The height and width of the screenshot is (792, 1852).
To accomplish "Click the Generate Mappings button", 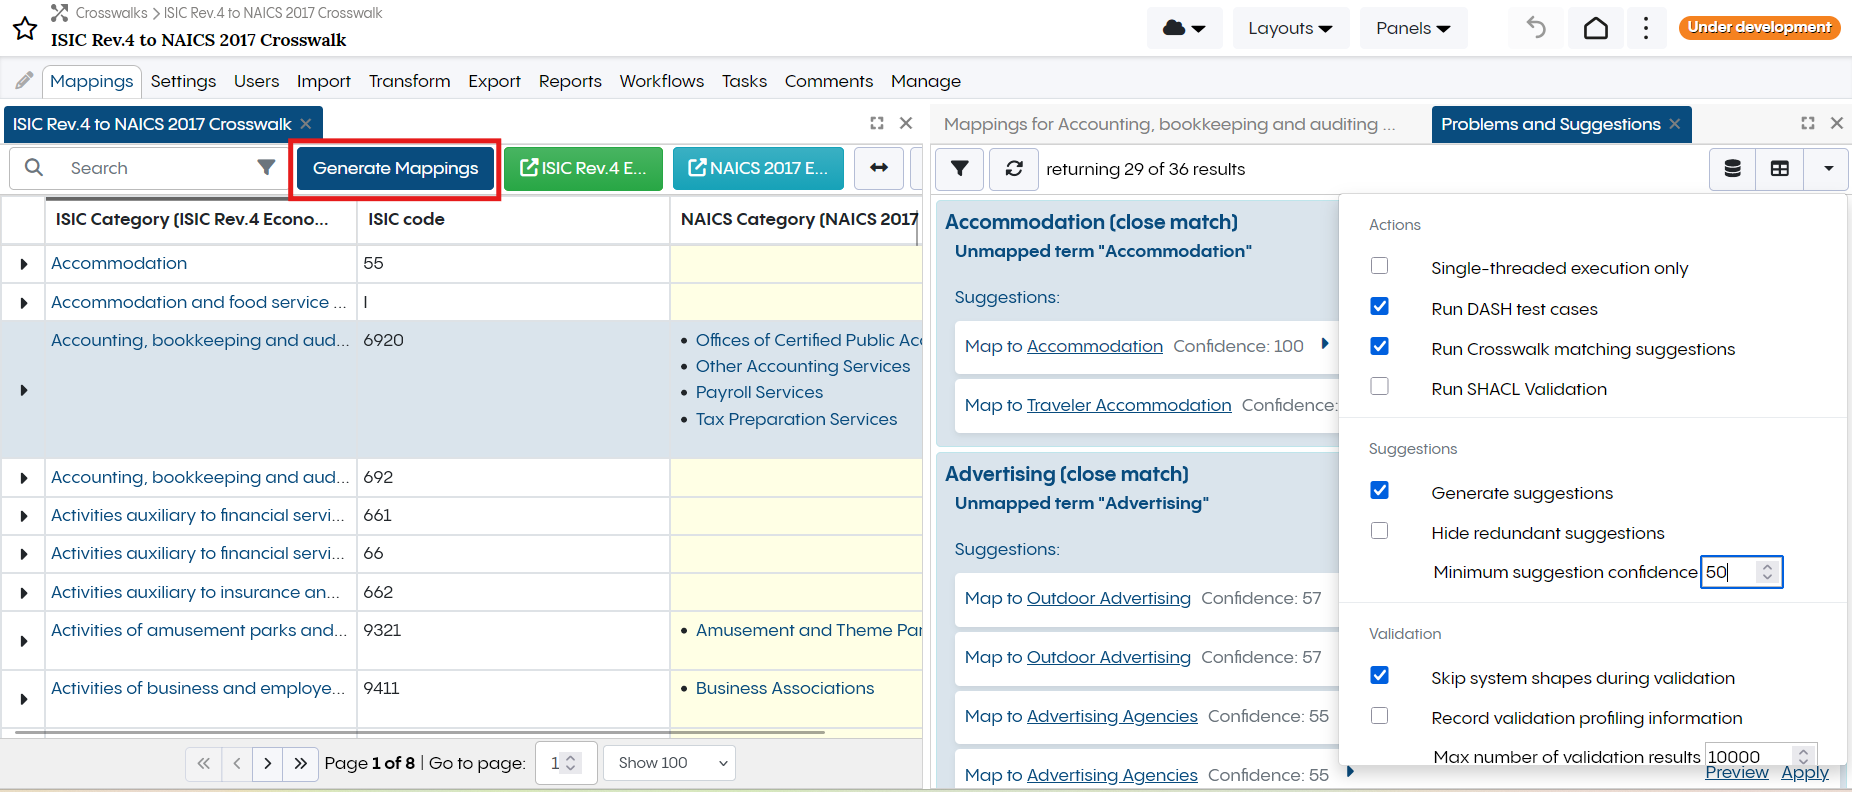I will [x=395, y=168].
